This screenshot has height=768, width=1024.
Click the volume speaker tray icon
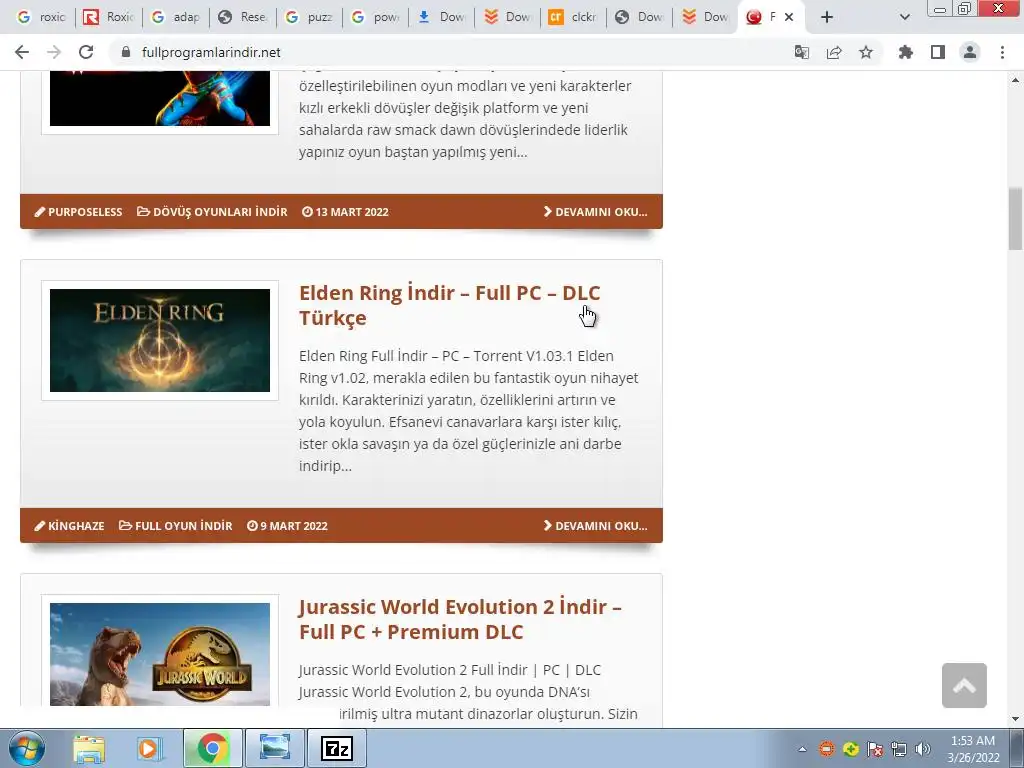point(923,749)
